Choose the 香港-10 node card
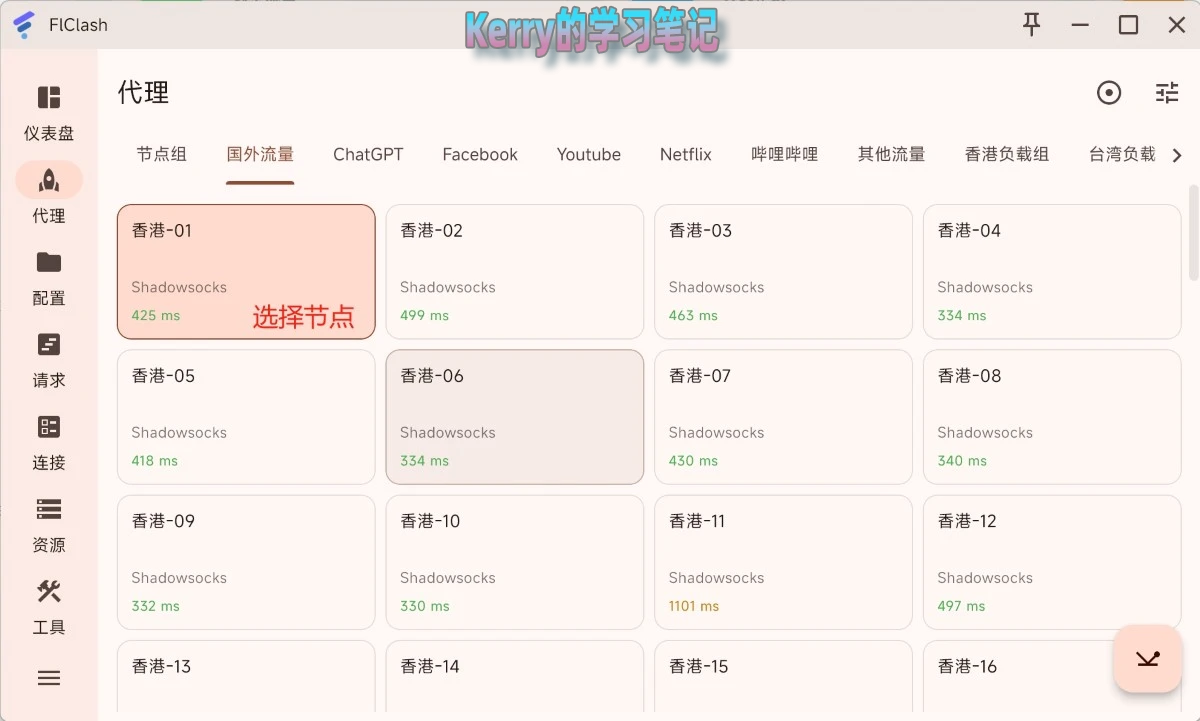Viewport: 1200px width, 721px height. click(x=515, y=562)
